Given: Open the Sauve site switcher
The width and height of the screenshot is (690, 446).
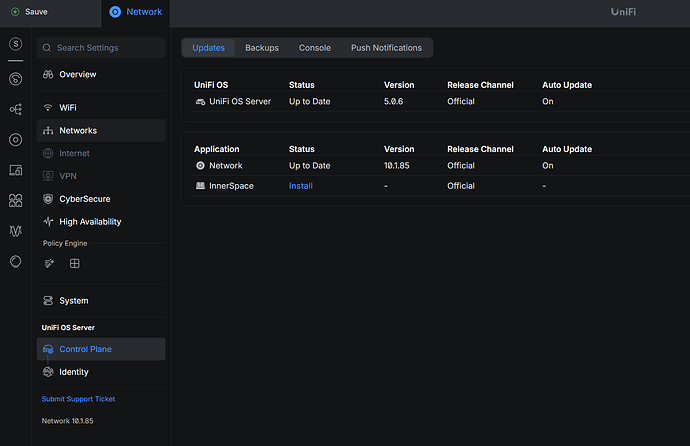Looking at the screenshot, I should pyautogui.click(x=50, y=13).
